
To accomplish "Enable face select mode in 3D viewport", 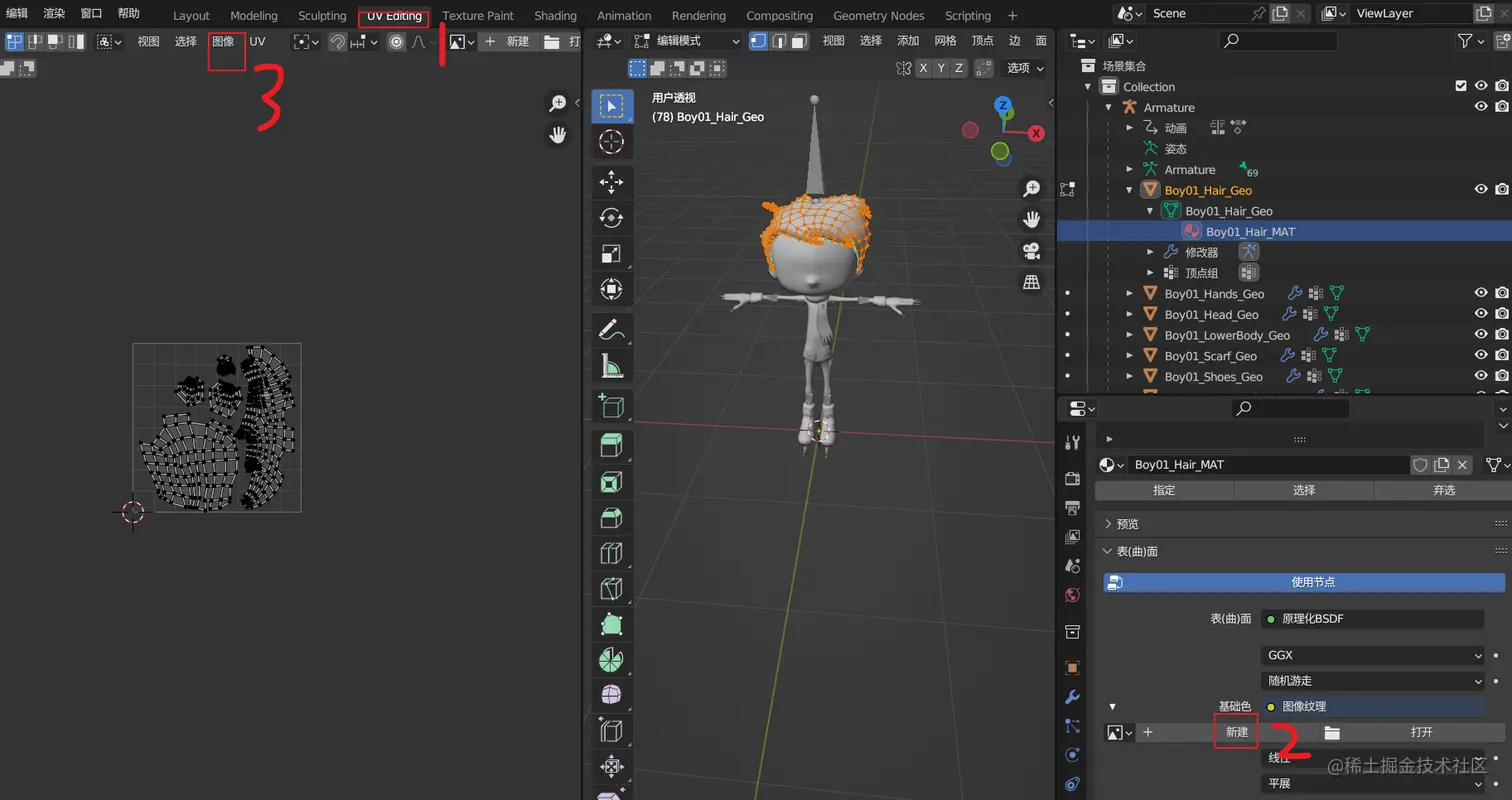I will tap(799, 41).
